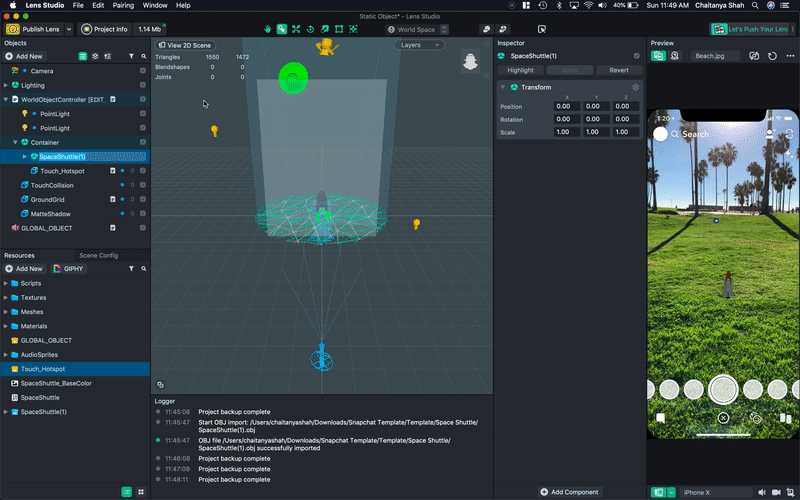Select the pan hand tool in toolbar
This screenshot has width=800, height=500.
(267, 29)
